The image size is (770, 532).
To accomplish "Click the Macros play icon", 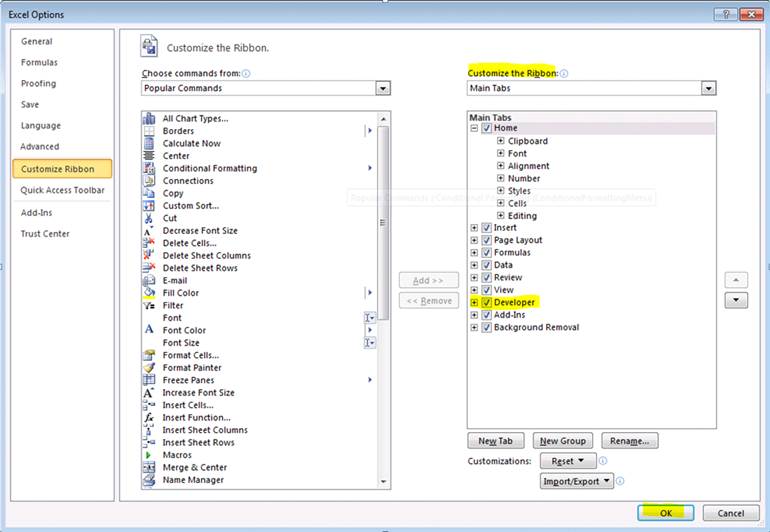I will tap(149, 455).
